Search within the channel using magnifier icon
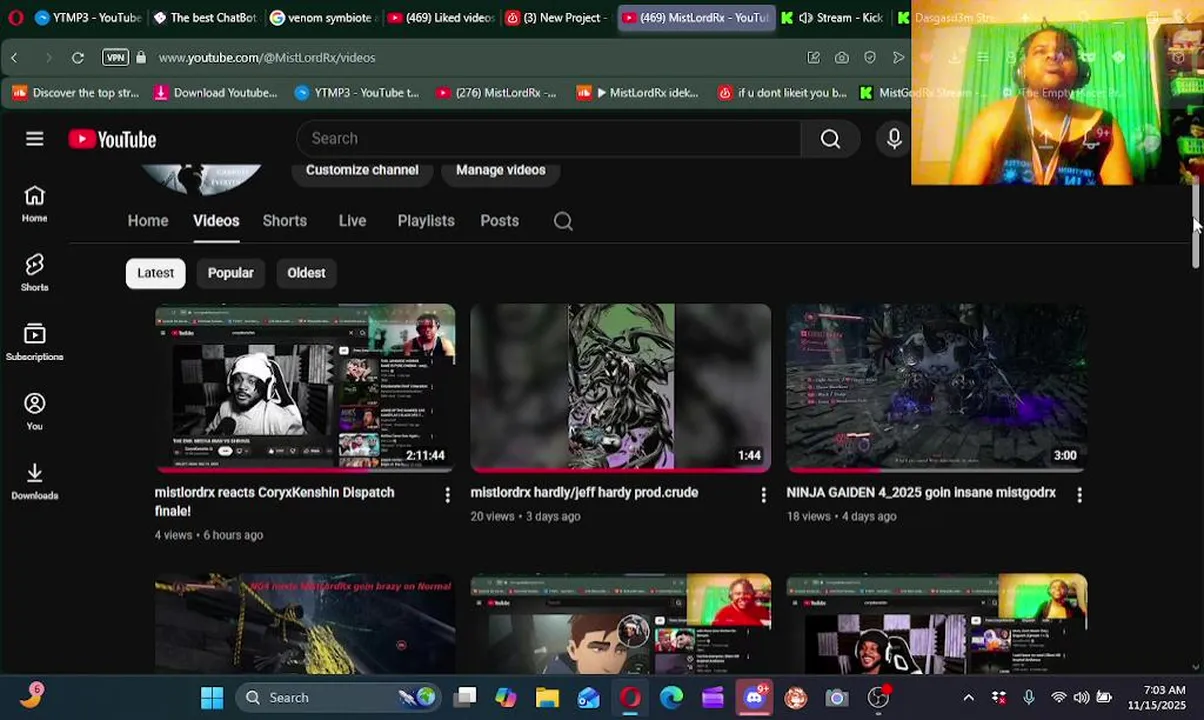Screen dimensions: 1204x720 563,221
